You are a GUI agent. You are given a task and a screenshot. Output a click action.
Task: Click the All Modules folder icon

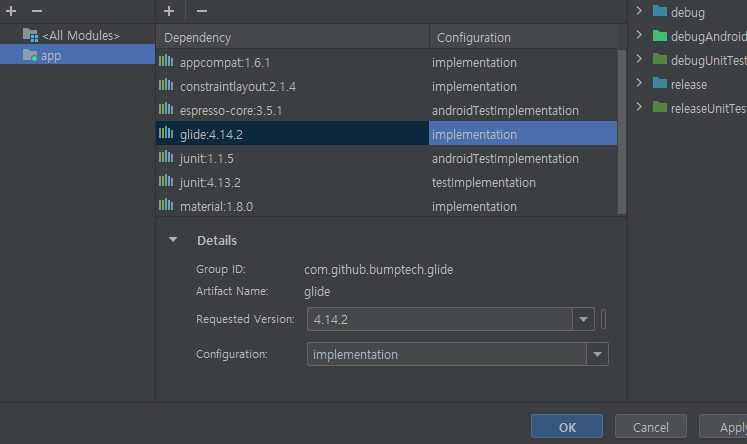coord(30,35)
